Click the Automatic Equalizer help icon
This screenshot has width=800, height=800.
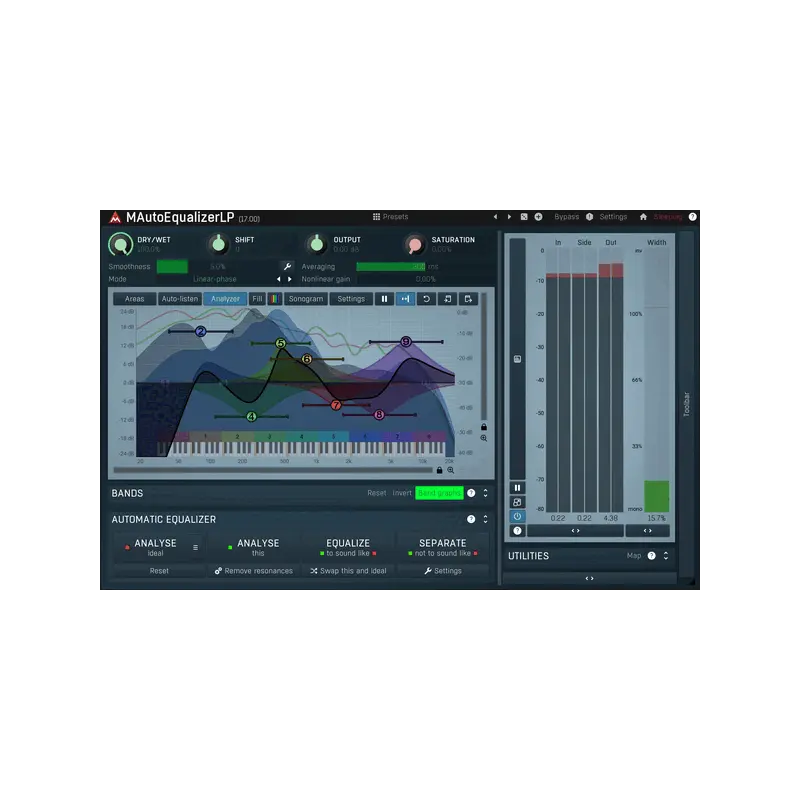(x=471, y=519)
